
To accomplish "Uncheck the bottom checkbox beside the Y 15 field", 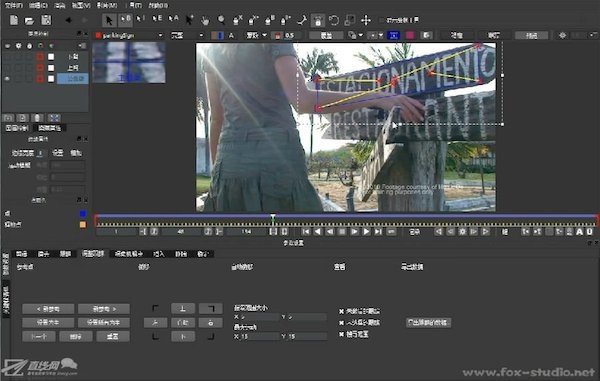I will [341, 334].
